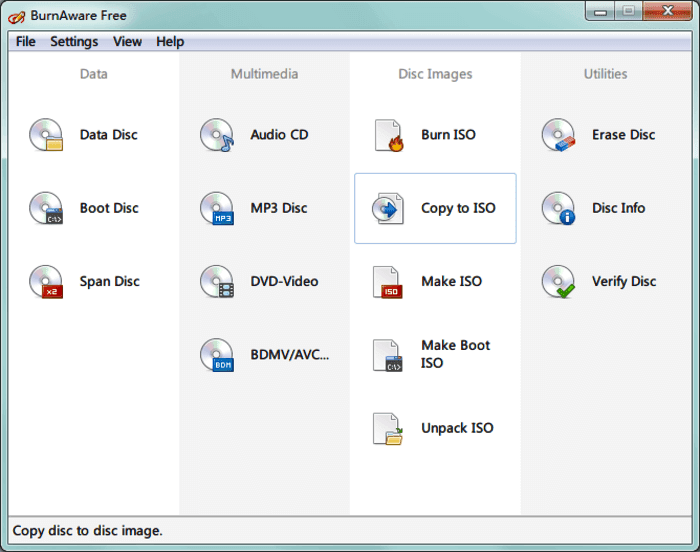Click the status bar text Copy disc to disc image
Image resolution: width=700 pixels, height=552 pixels.
pyautogui.click(x=88, y=531)
